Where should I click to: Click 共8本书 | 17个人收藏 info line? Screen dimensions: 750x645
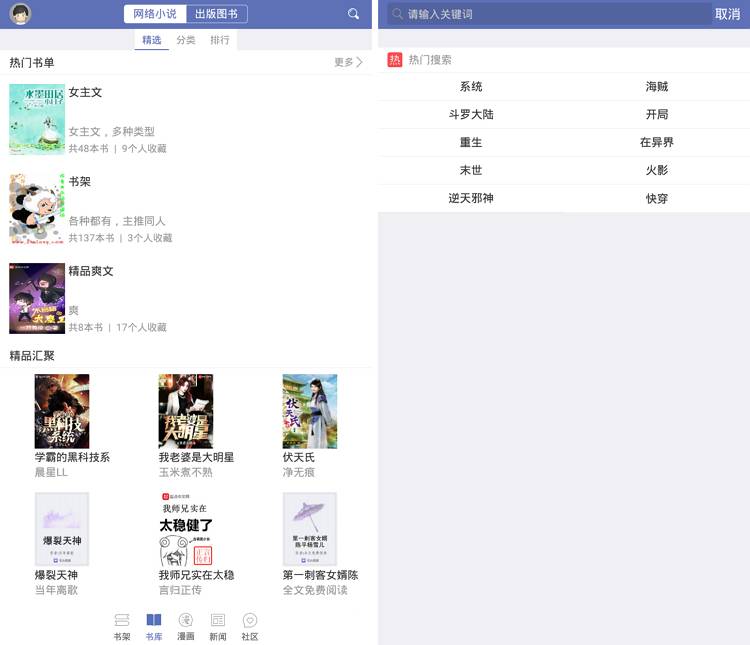[x=118, y=327]
